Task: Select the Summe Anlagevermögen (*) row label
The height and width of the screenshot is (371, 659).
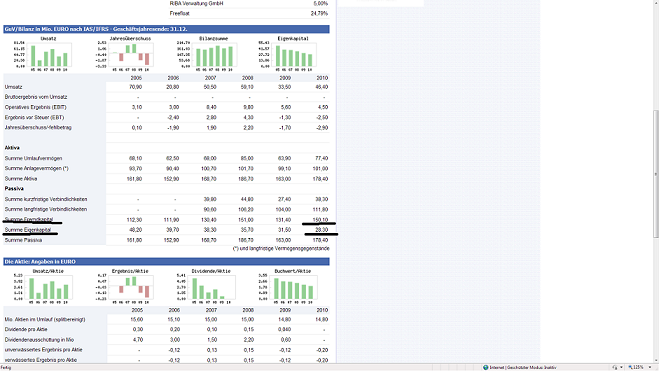Action: point(37,168)
